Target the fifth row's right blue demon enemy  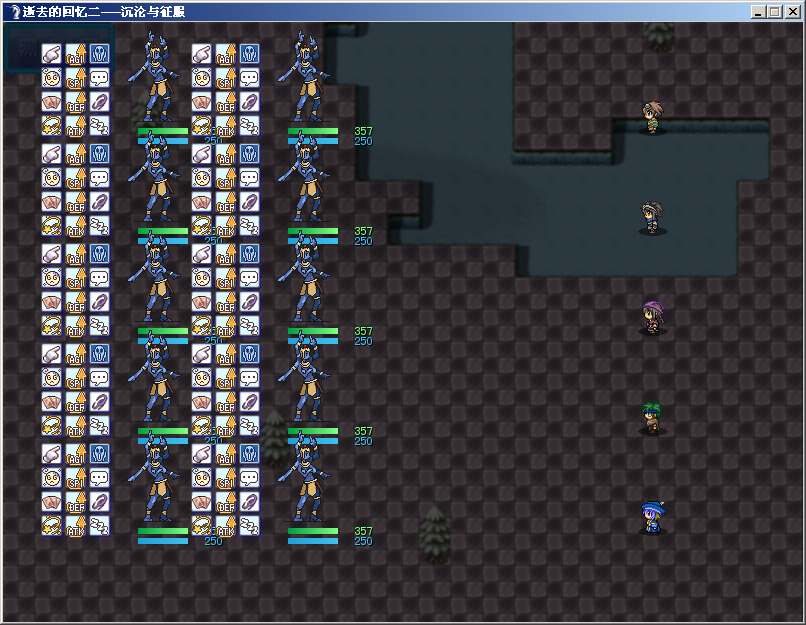click(304, 477)
